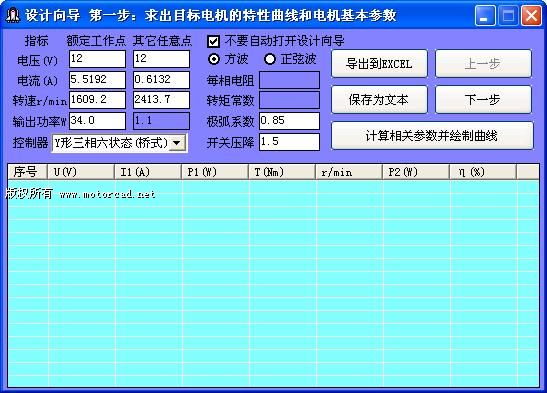The image size is (547, 393).
Task: Click the 导出到EXCEL button
Action: 379,63
